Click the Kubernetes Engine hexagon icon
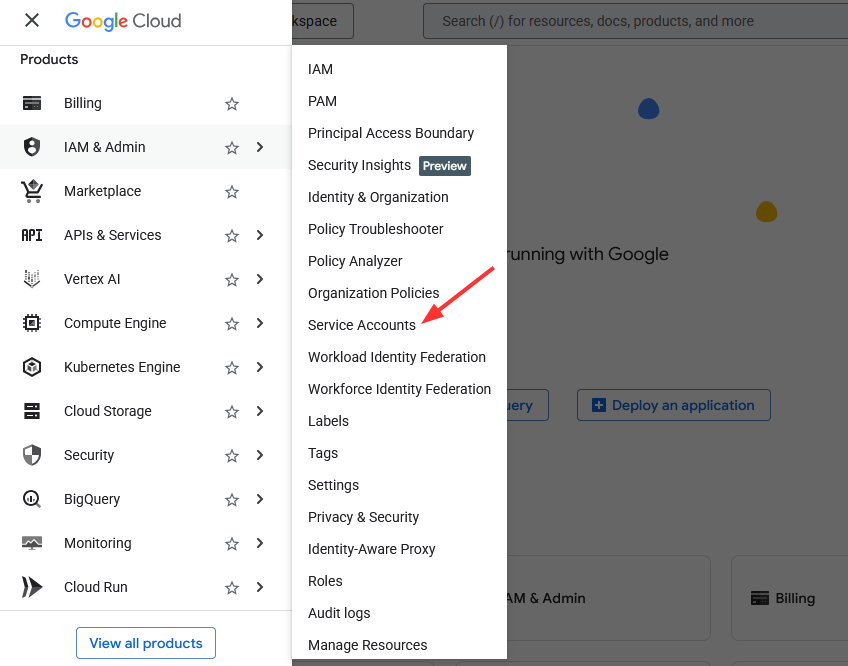Viewport: 848px width, 666px height. click(x=32, y=367)
